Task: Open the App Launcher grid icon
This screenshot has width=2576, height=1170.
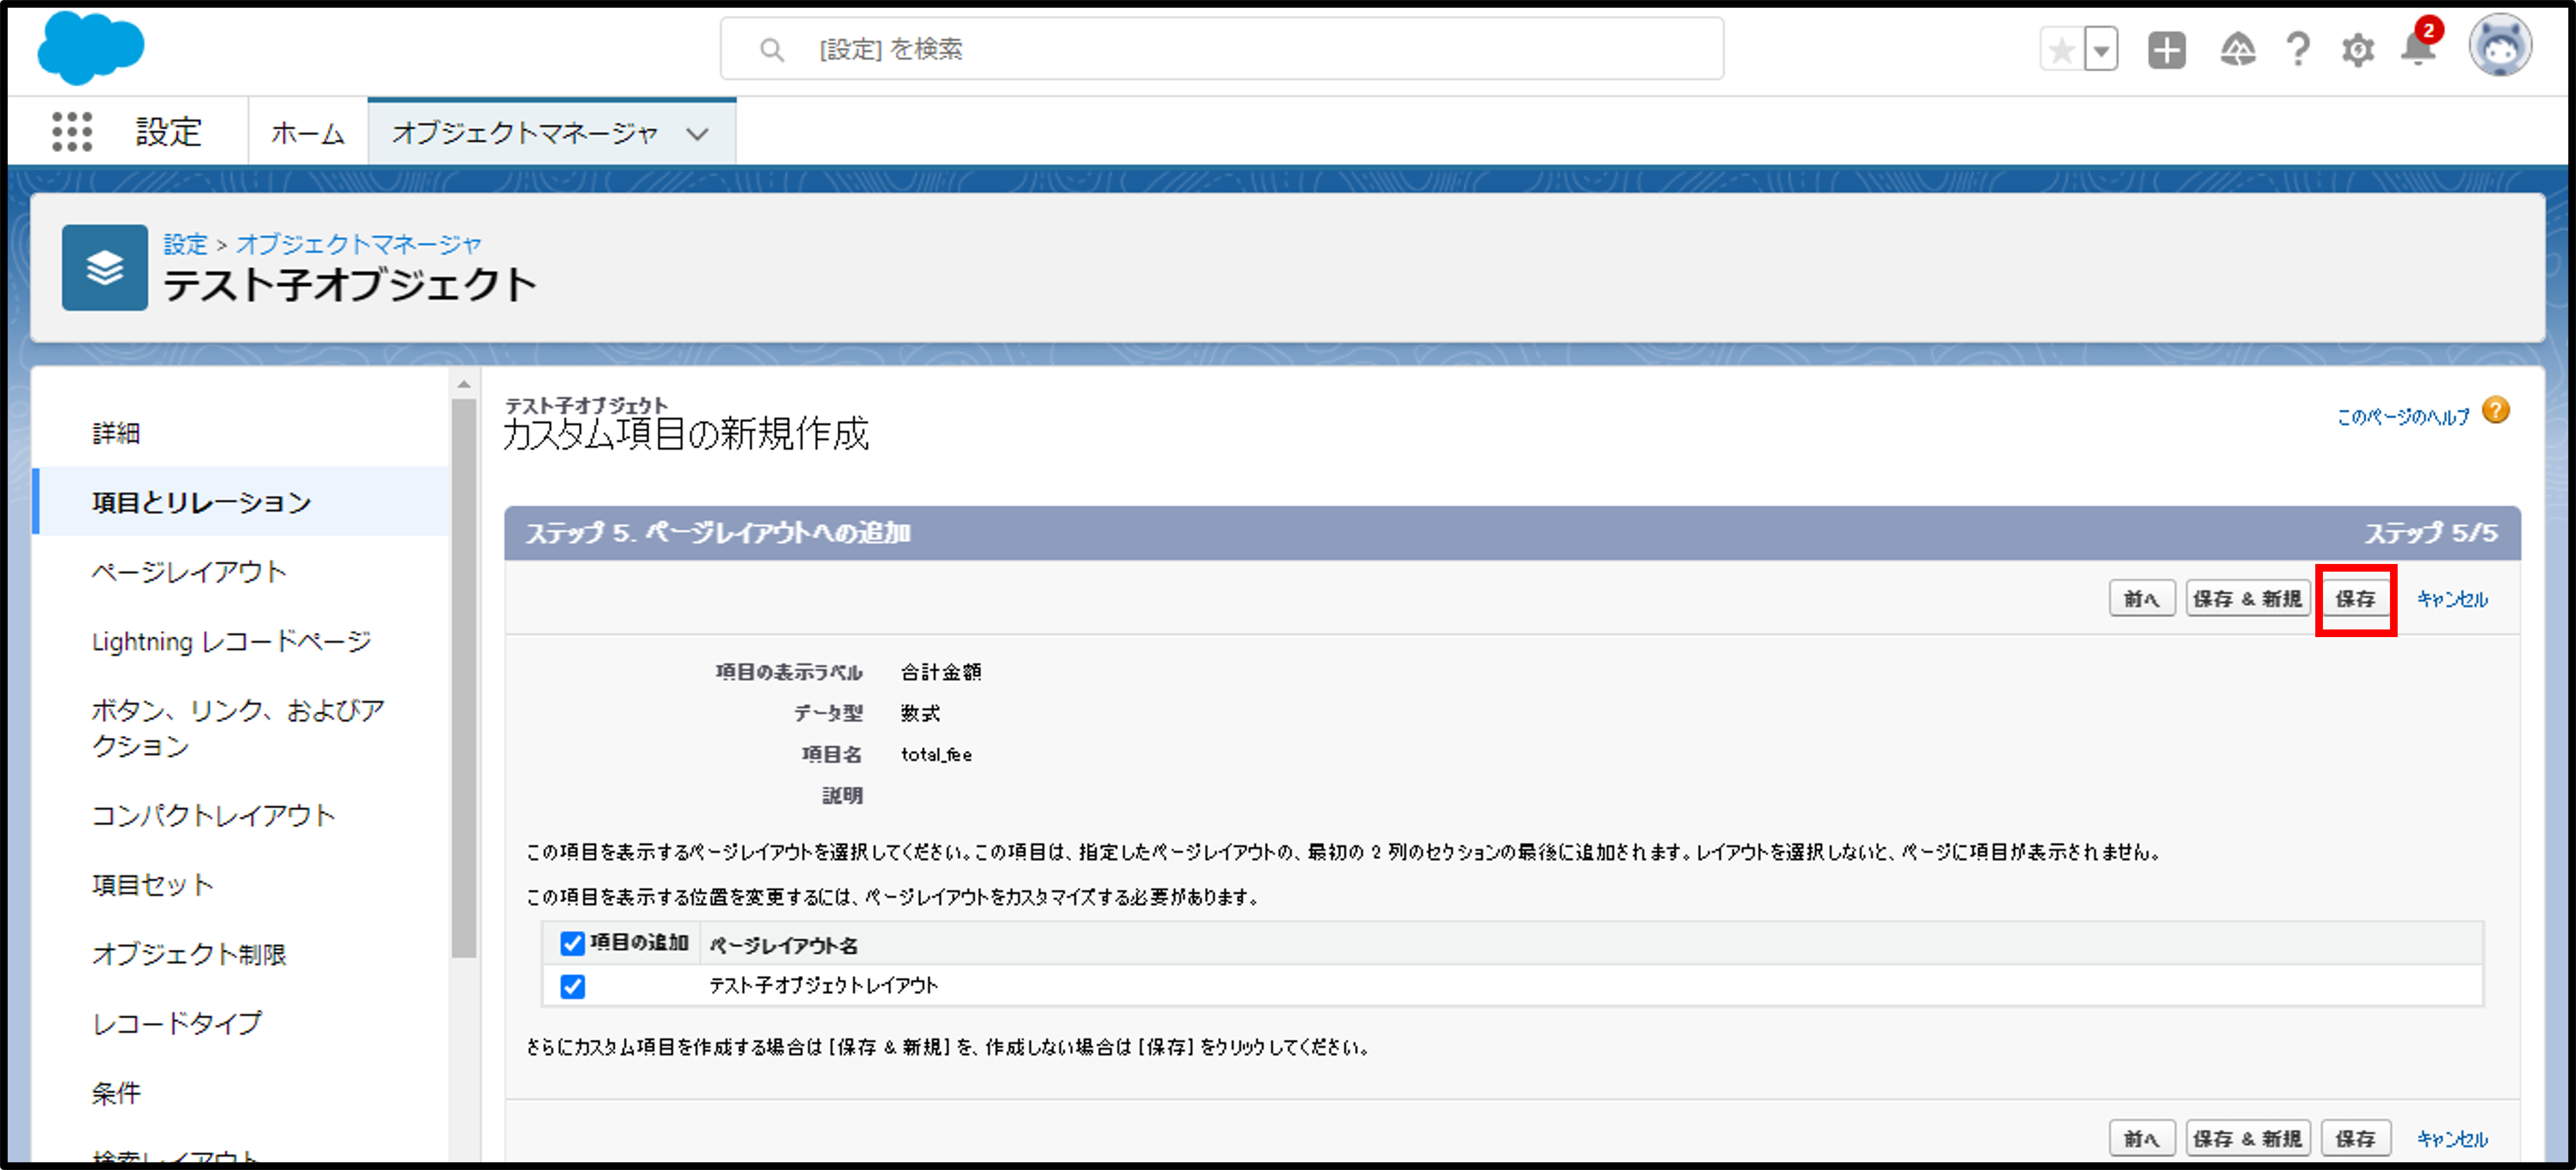Action: tap(72, 132)
